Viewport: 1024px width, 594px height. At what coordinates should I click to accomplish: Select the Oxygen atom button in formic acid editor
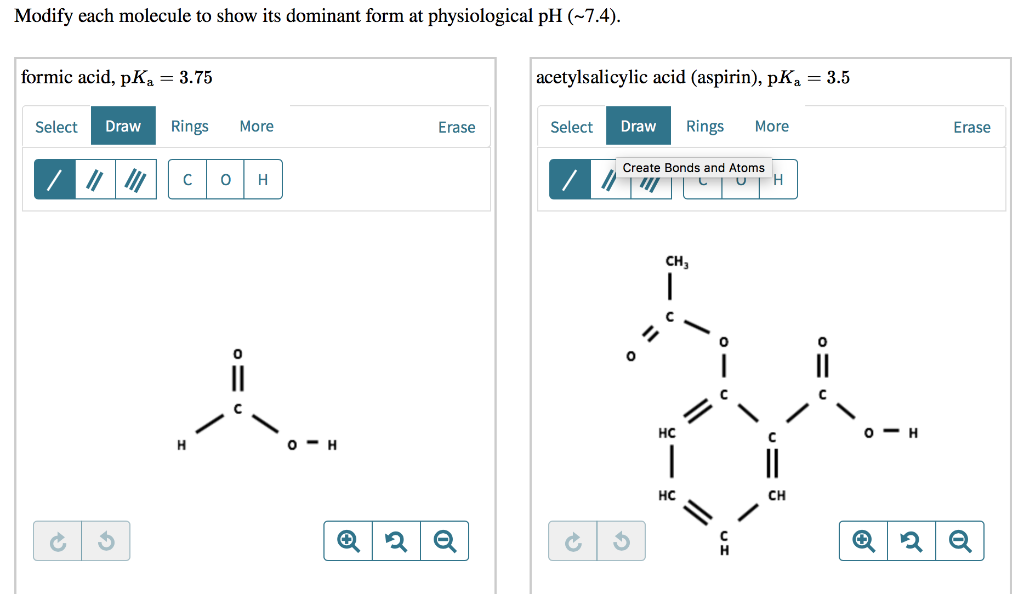click(225, 179)
